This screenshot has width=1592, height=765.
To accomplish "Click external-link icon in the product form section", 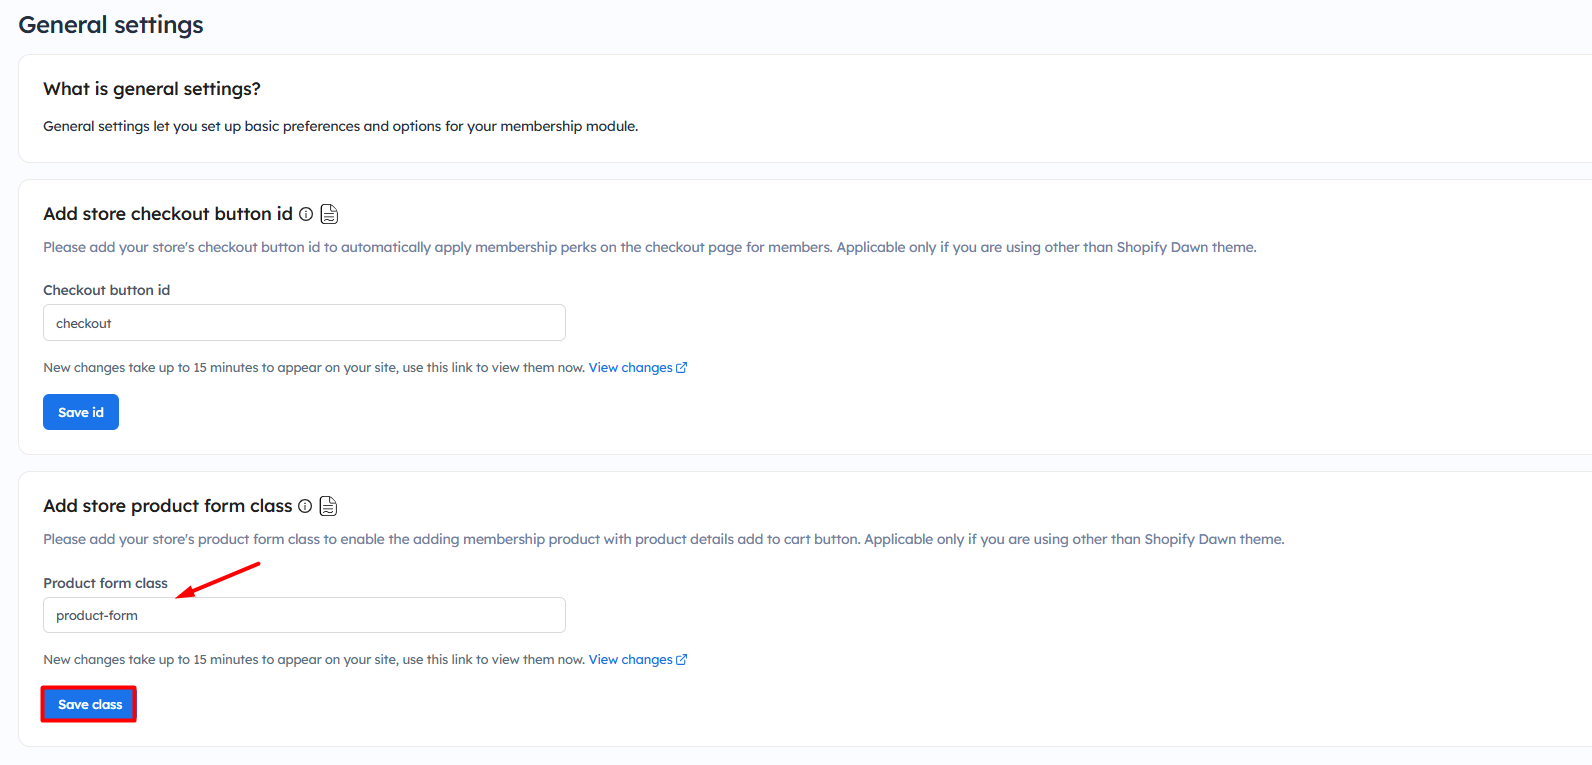I will click(682, 660).
